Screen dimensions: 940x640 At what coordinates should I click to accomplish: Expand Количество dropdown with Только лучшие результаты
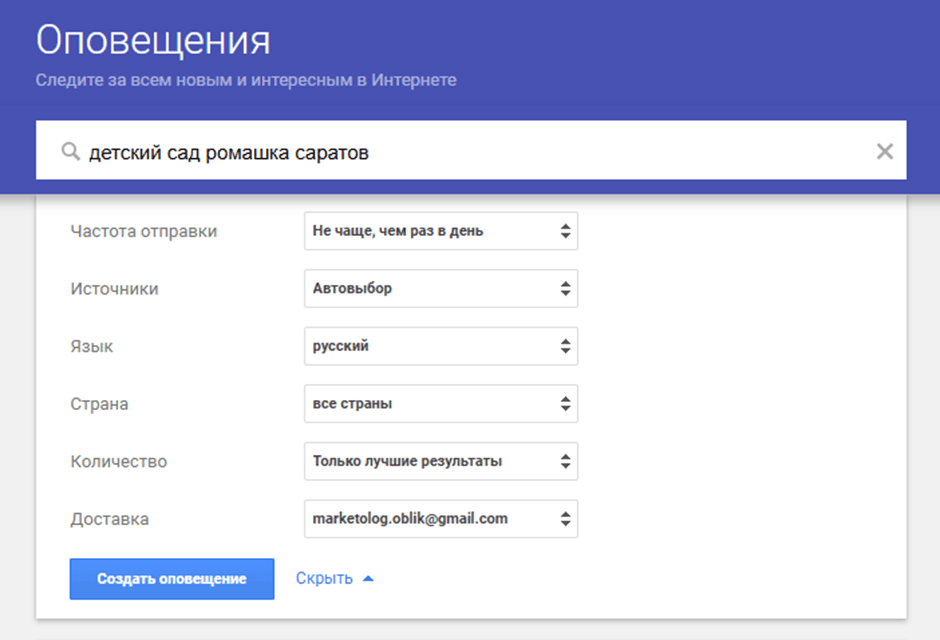440,462
